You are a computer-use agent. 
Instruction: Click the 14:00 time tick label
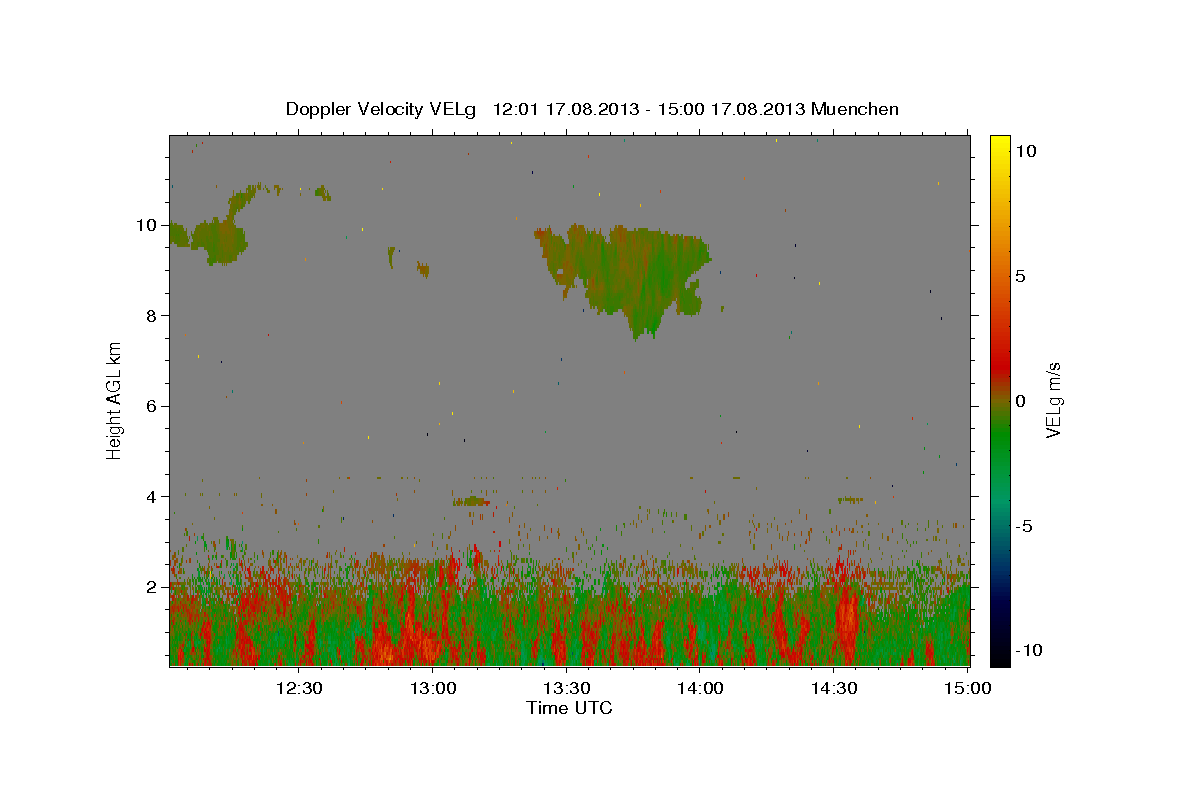coord(701,688)
